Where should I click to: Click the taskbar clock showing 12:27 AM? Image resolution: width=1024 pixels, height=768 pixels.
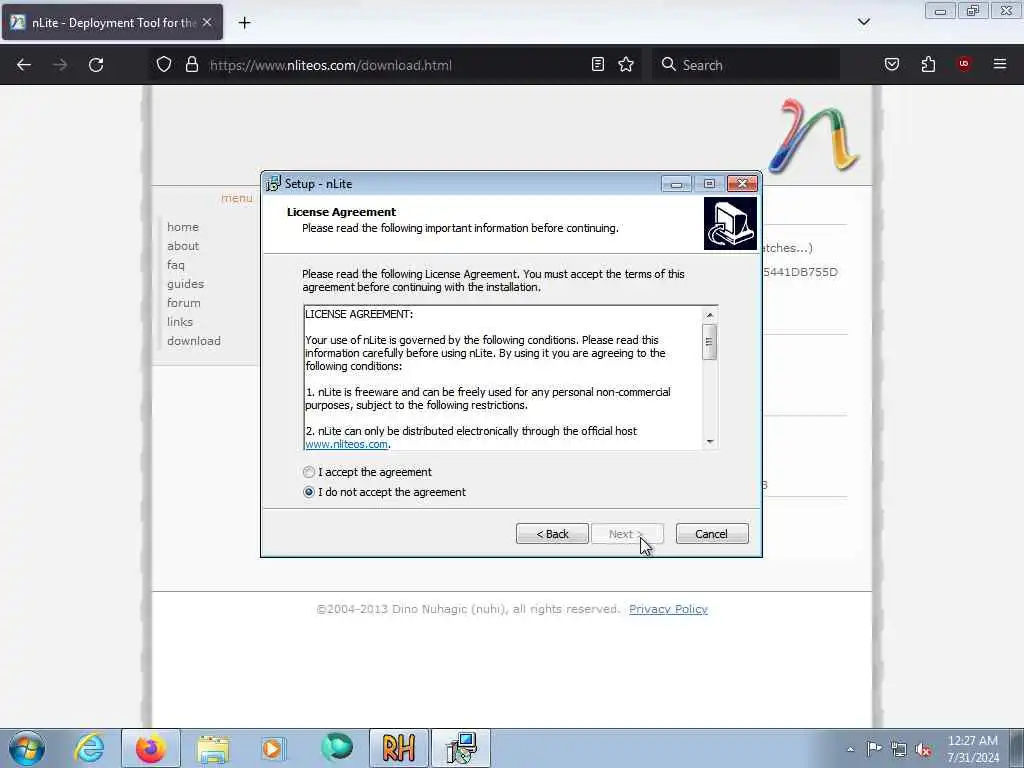pyautogui.click(x=973, y=749)
